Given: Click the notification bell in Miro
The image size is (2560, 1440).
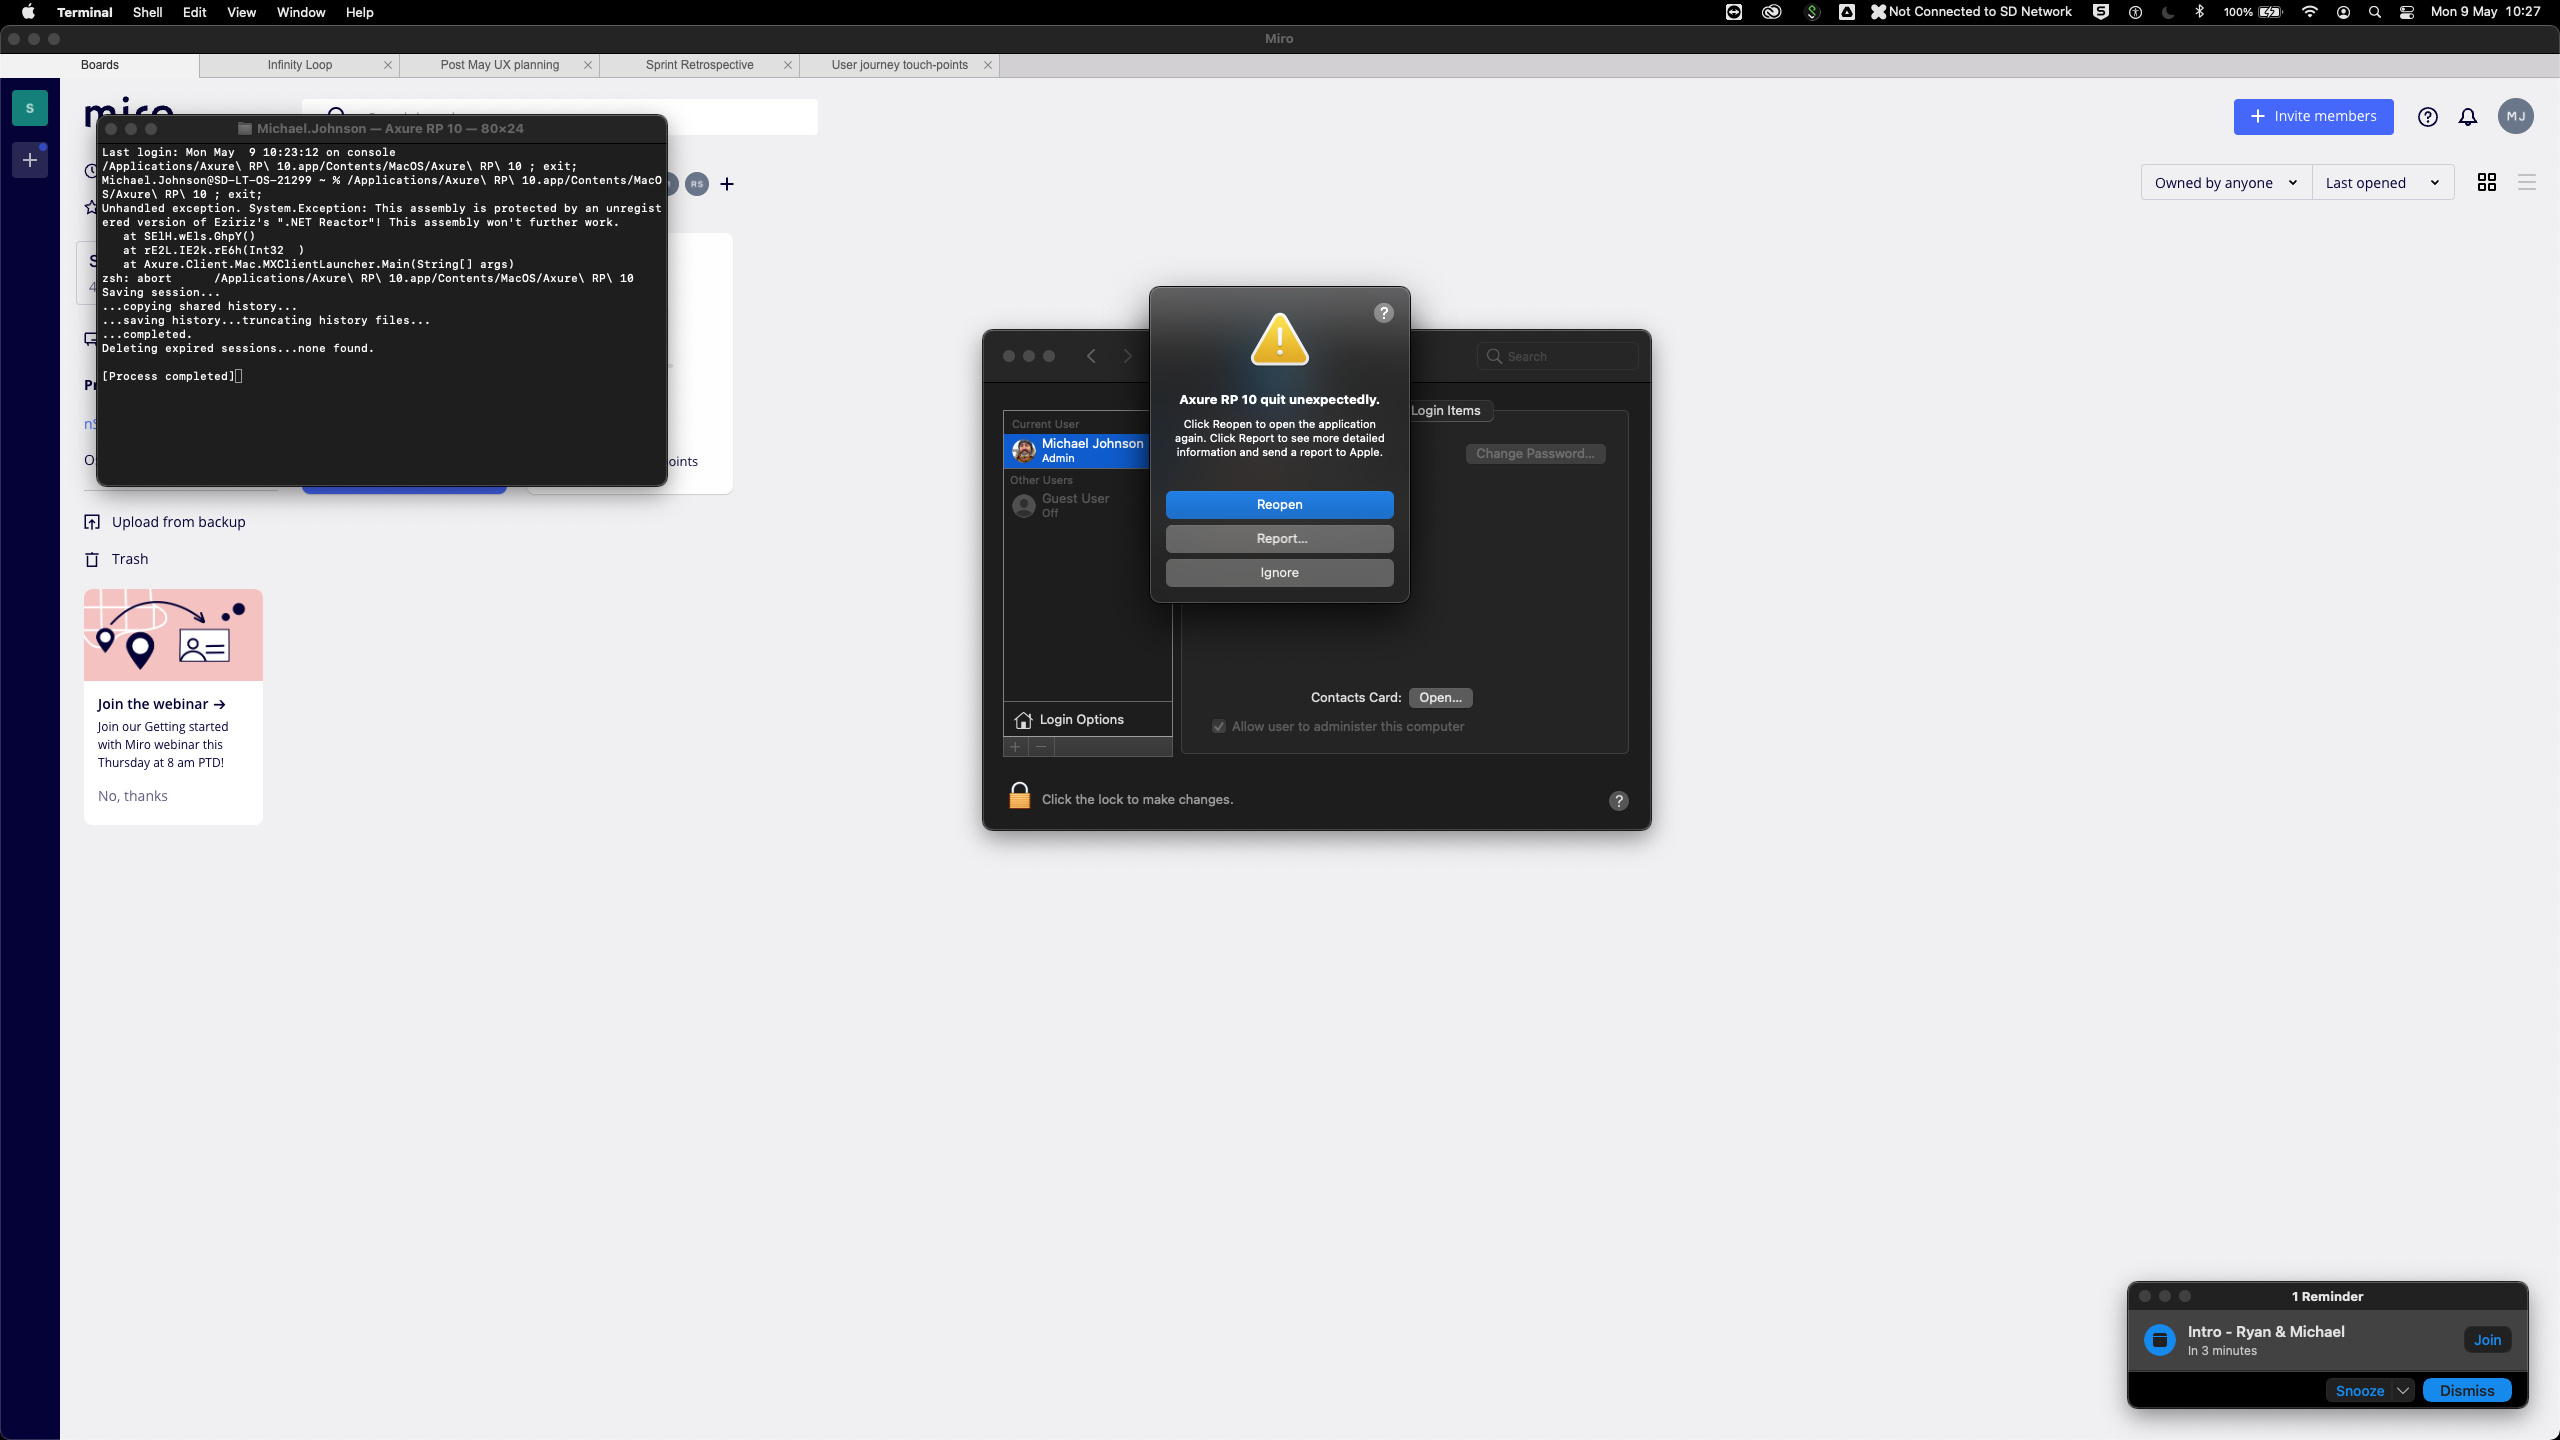Looking at the screenshot, I should [2466, 117].
